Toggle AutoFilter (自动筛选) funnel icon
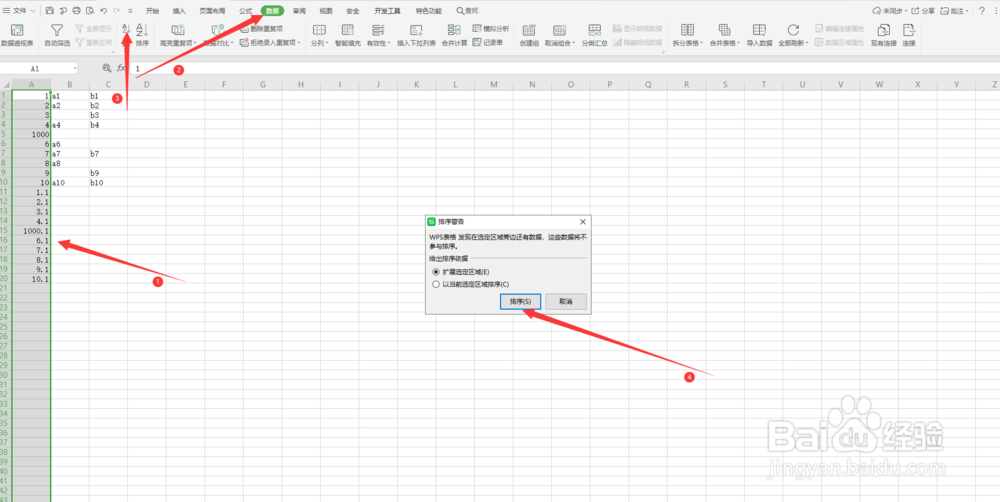1000x502 pixels. 57,30
